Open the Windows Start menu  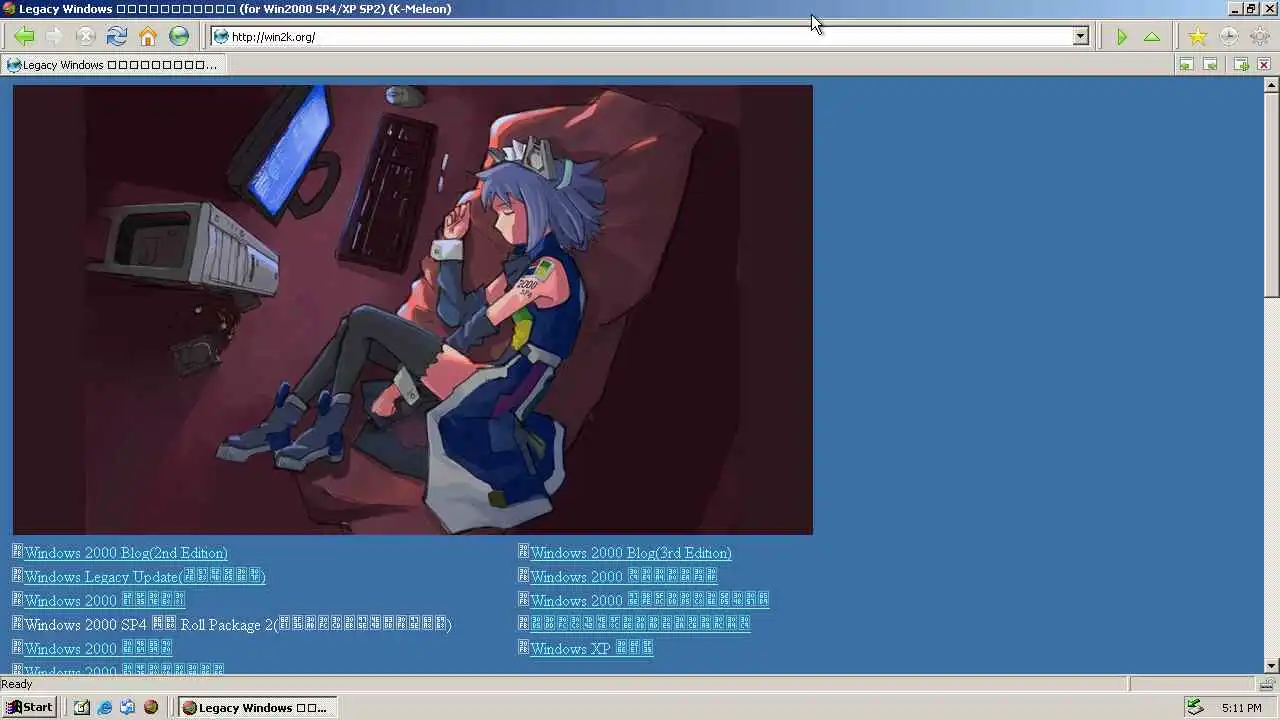[x=29, y=707]
